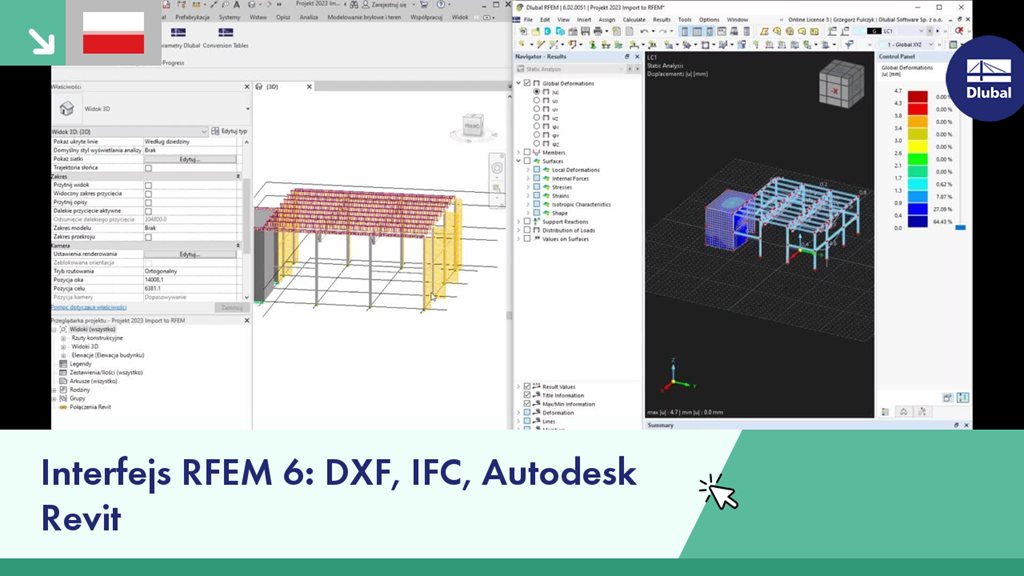Screen dimensions: 1024x576
Task: Expand the Internal Forces node
Action: 528,178
